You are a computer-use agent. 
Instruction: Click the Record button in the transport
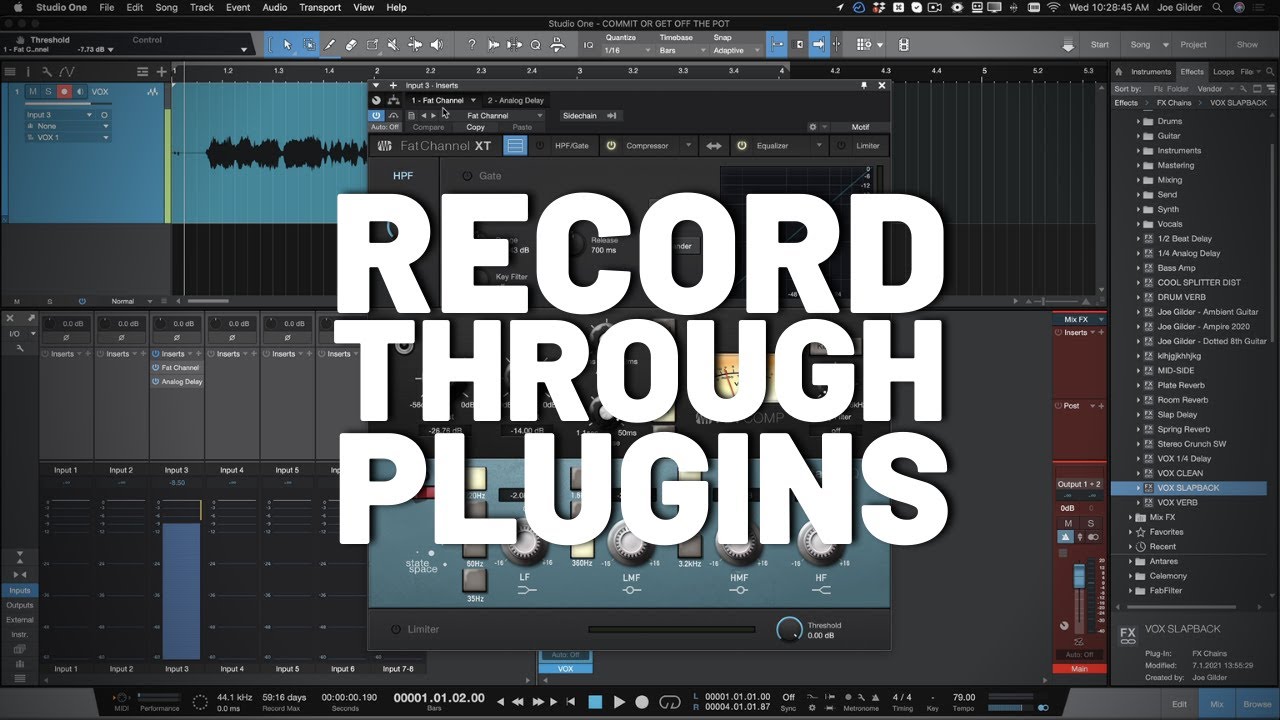tap(642, 702)
